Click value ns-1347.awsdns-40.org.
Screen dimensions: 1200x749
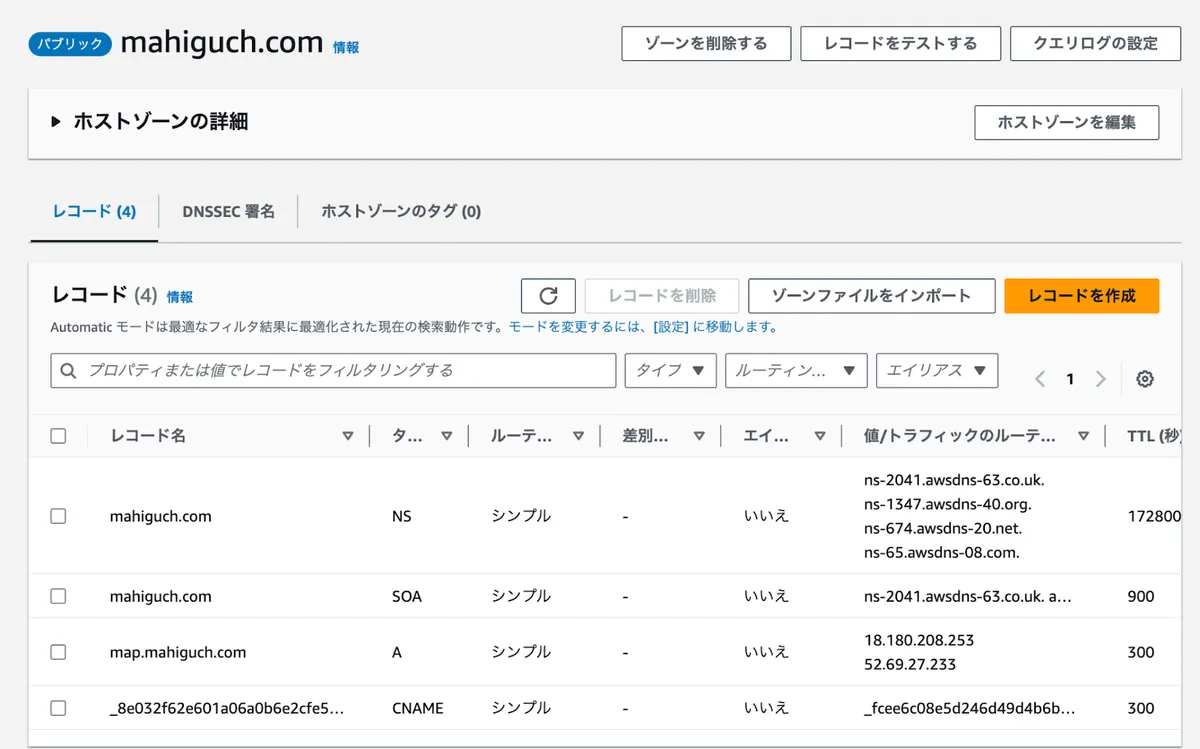948,503
